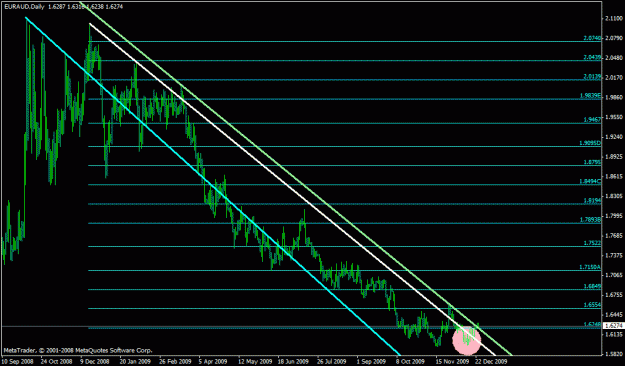Click the 1.9860 price axis label
This screenshot has height=366, width=625.
(614, 97)
